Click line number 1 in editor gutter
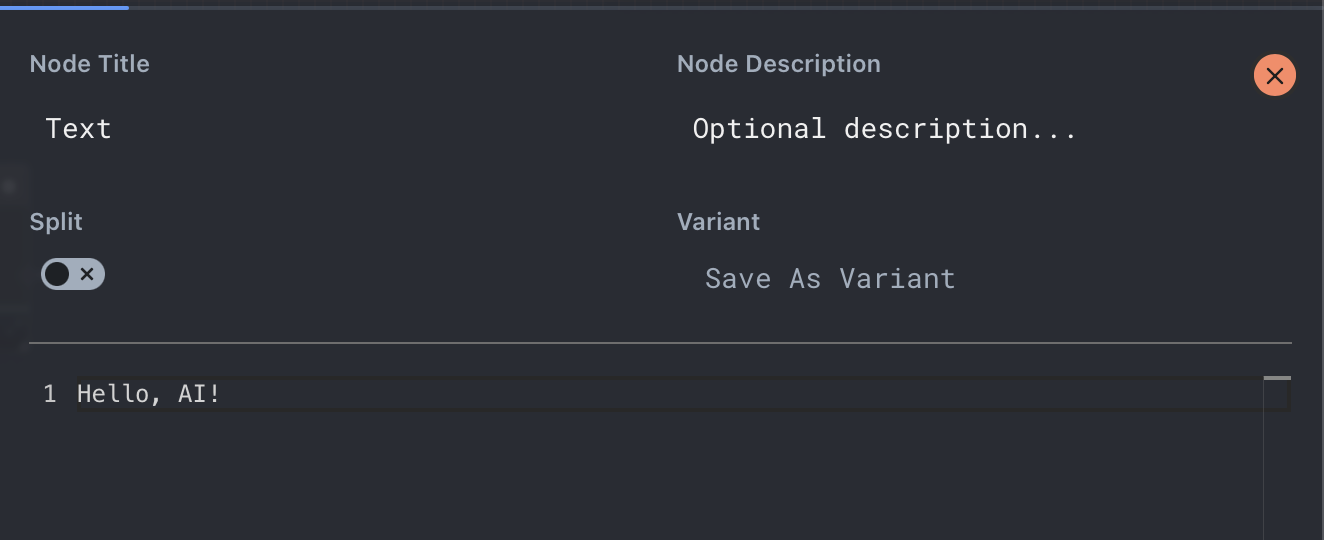 pos(50,394)
